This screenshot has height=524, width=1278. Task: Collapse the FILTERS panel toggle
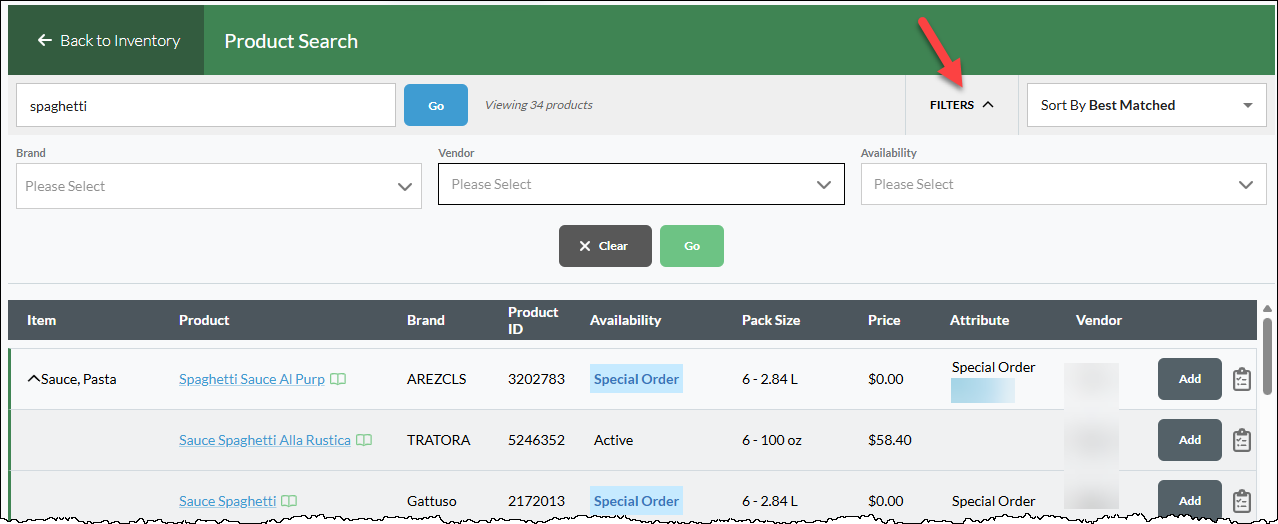click(962, 105)
